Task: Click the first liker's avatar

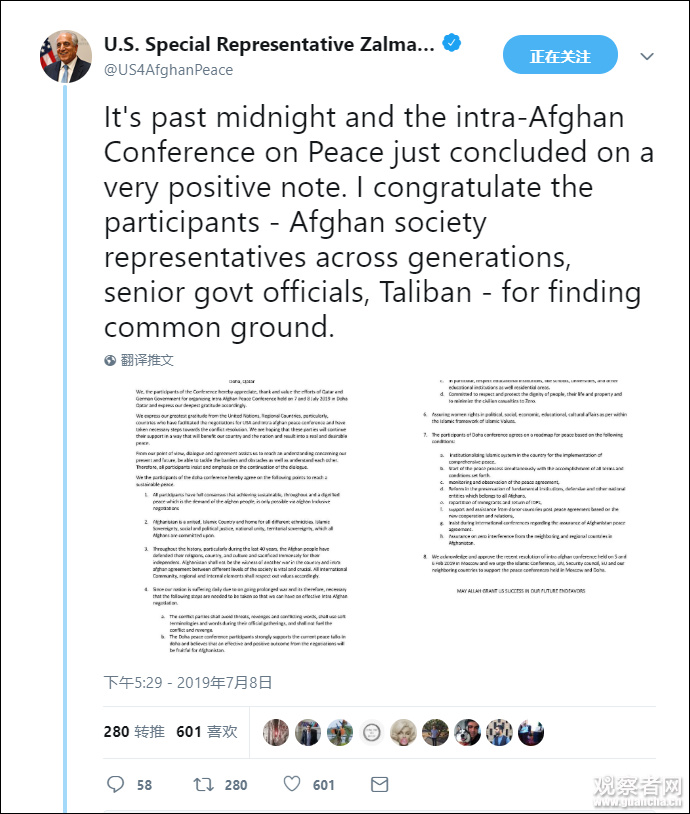Action: click(276, 731)
